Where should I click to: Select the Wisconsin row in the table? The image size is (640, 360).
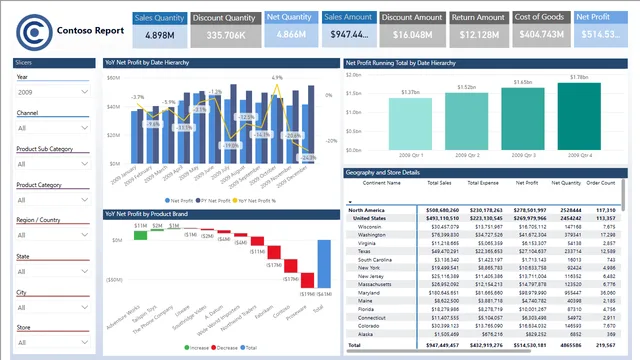[482, 227]
